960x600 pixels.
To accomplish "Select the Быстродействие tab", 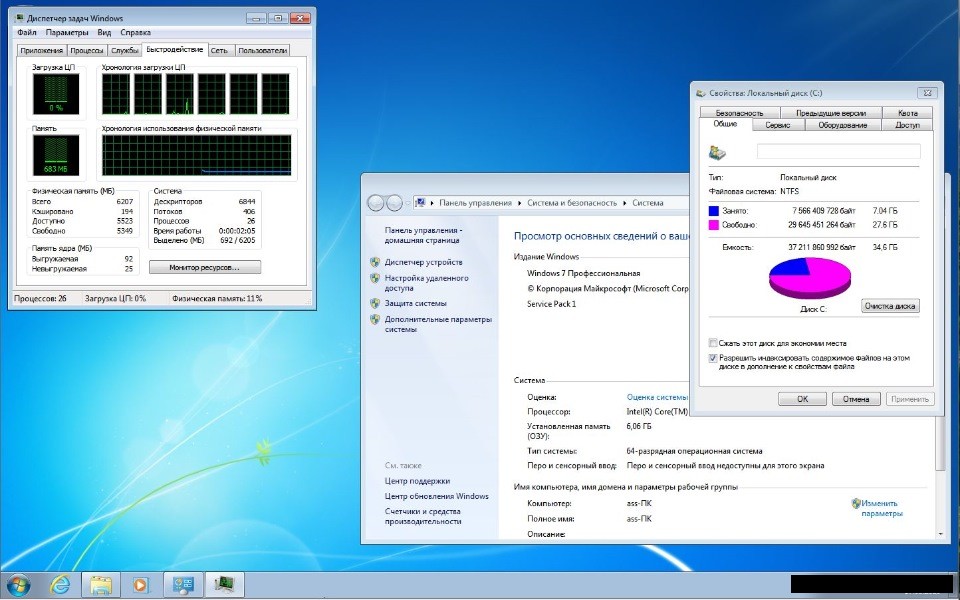I will coord(174,50).
